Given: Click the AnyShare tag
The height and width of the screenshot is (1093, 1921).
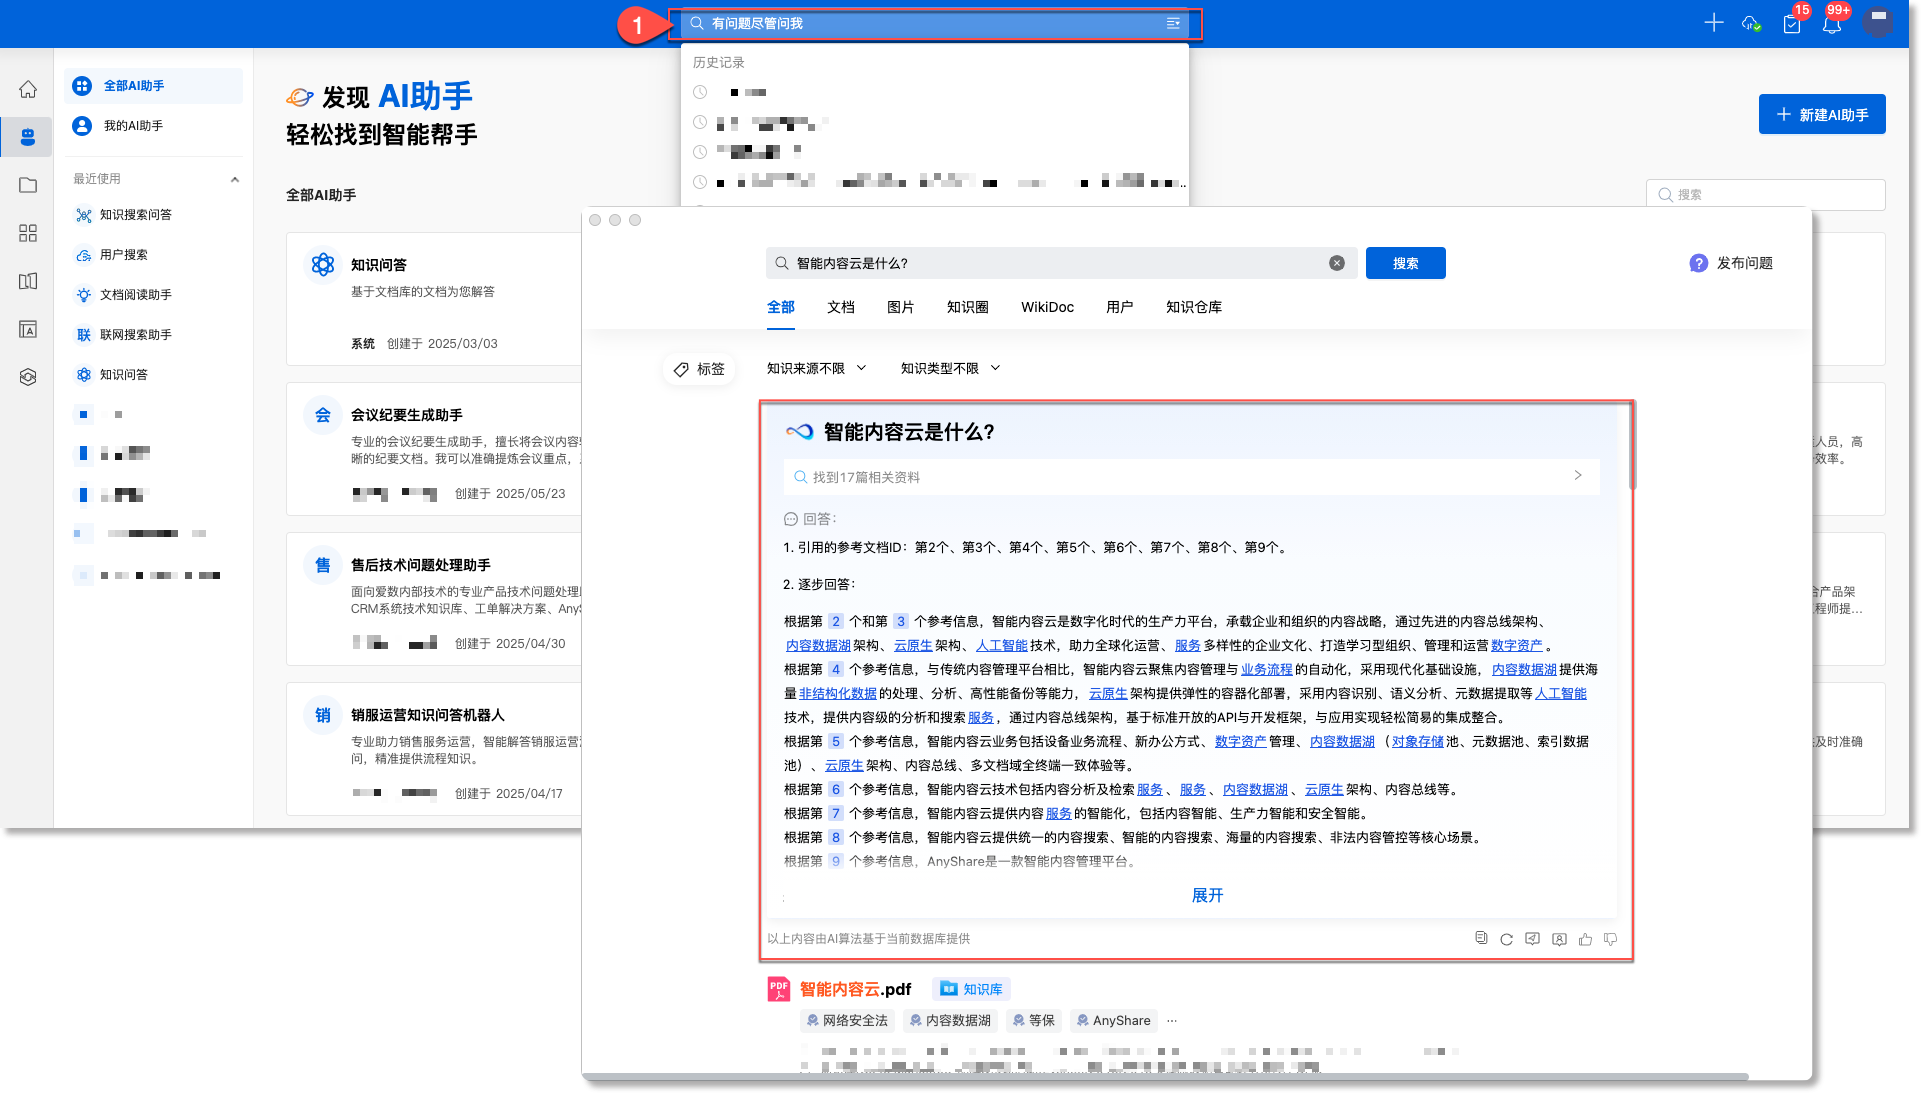Looking at the screenshot, I should click(1114, 1021).
